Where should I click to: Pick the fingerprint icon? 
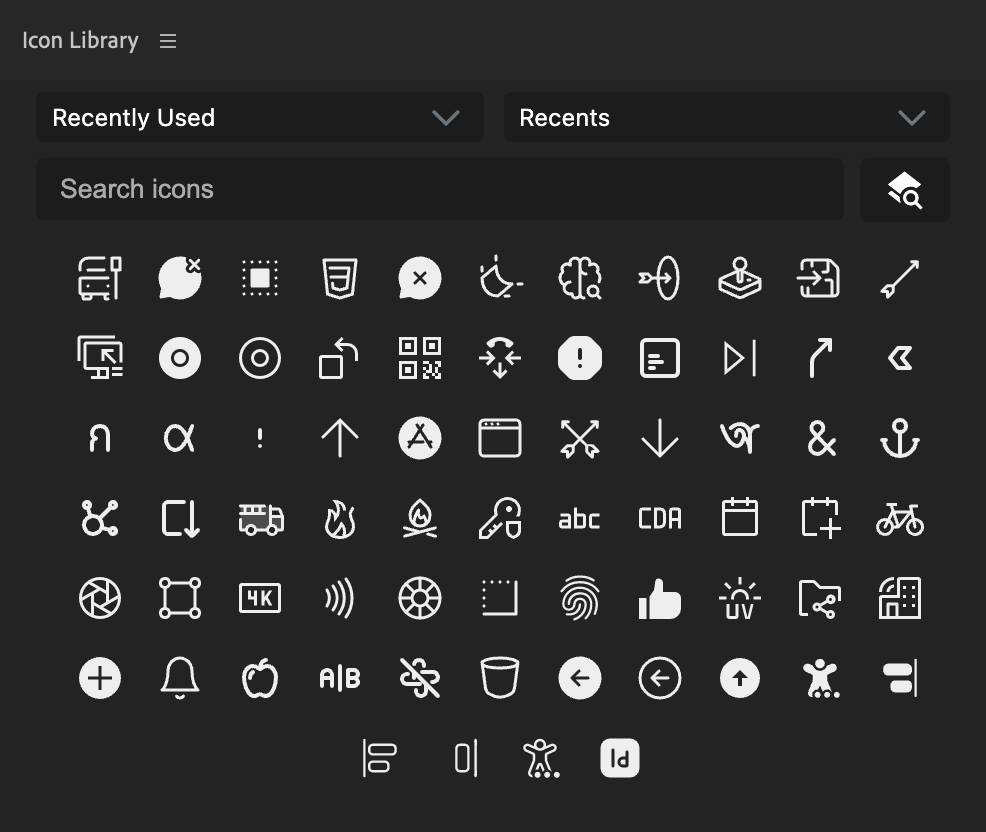[x=579, y=598]
